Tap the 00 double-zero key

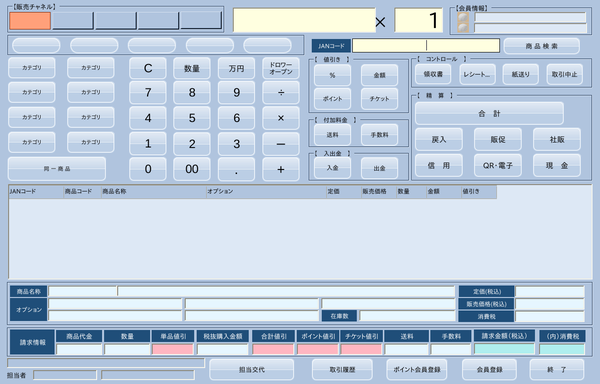192,169
